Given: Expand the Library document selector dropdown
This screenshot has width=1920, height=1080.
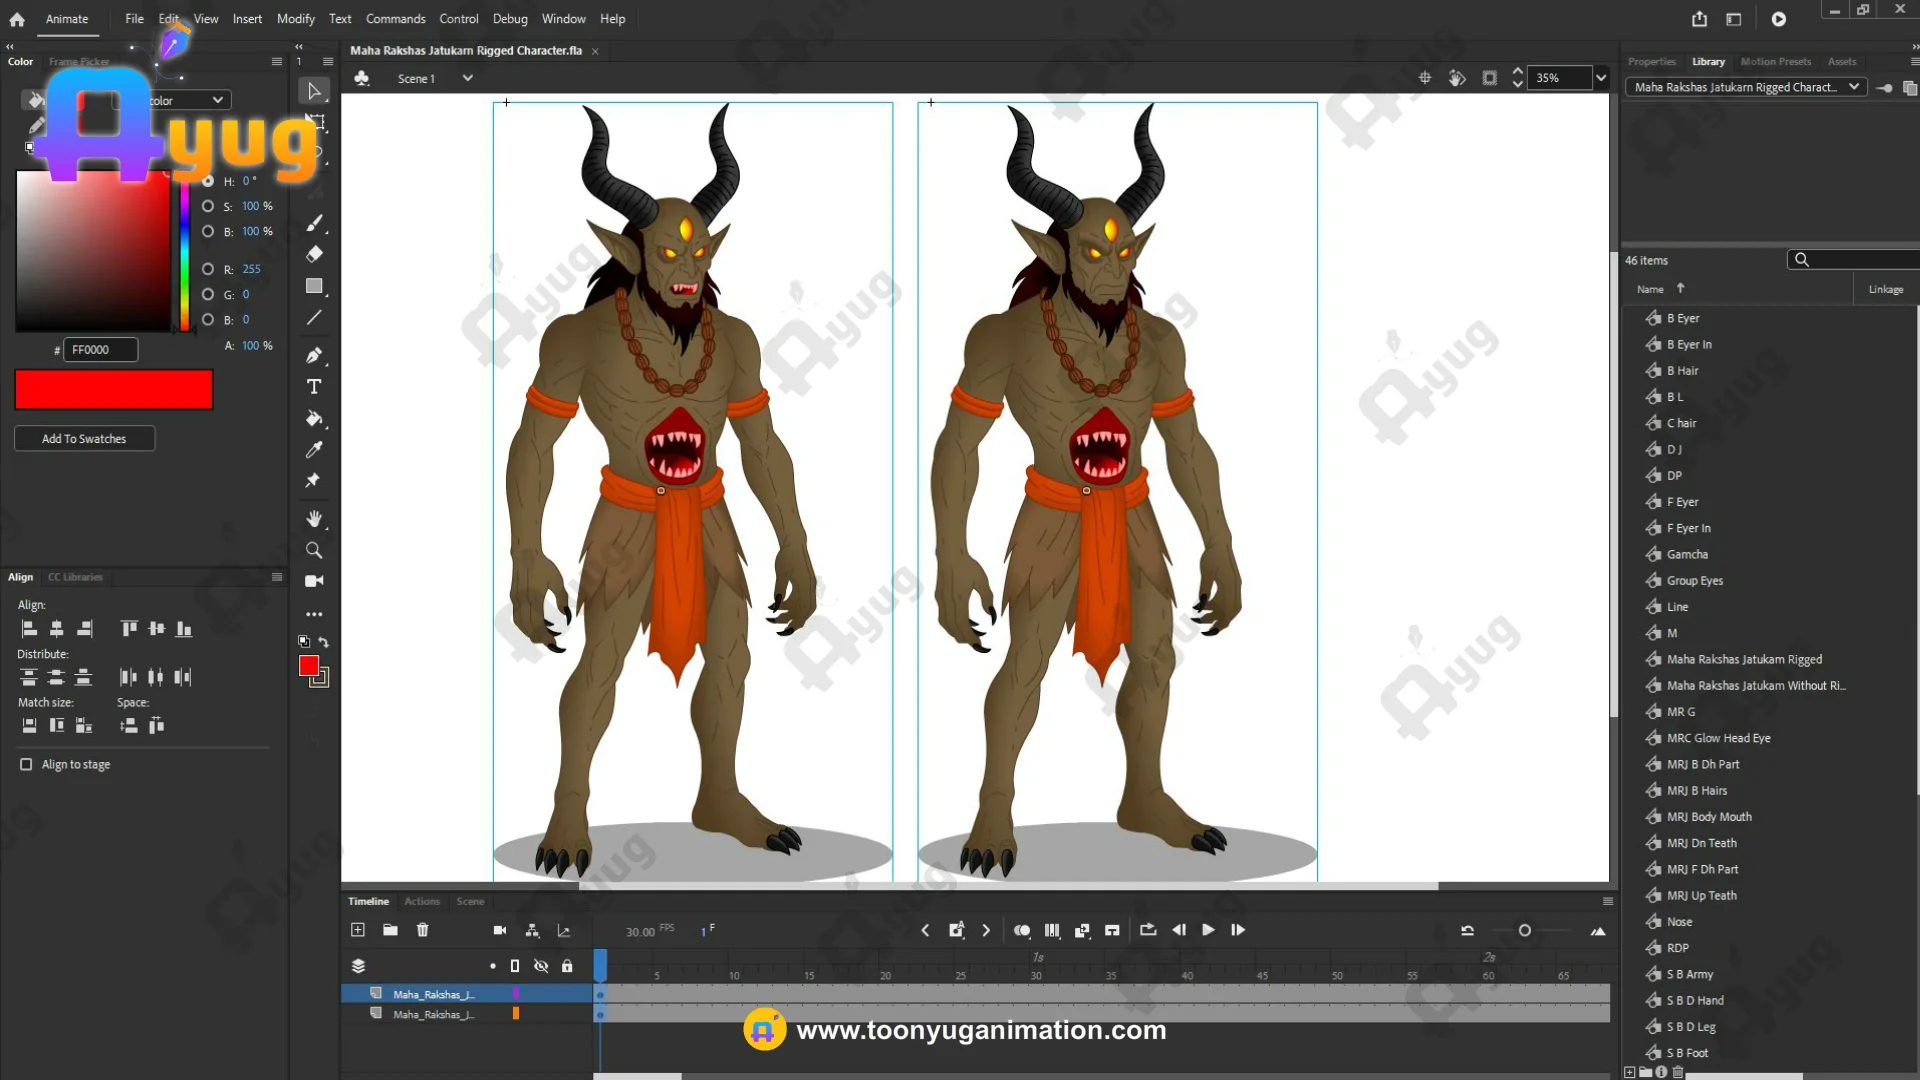Looking at the screenshot, I should point(1853,87).
